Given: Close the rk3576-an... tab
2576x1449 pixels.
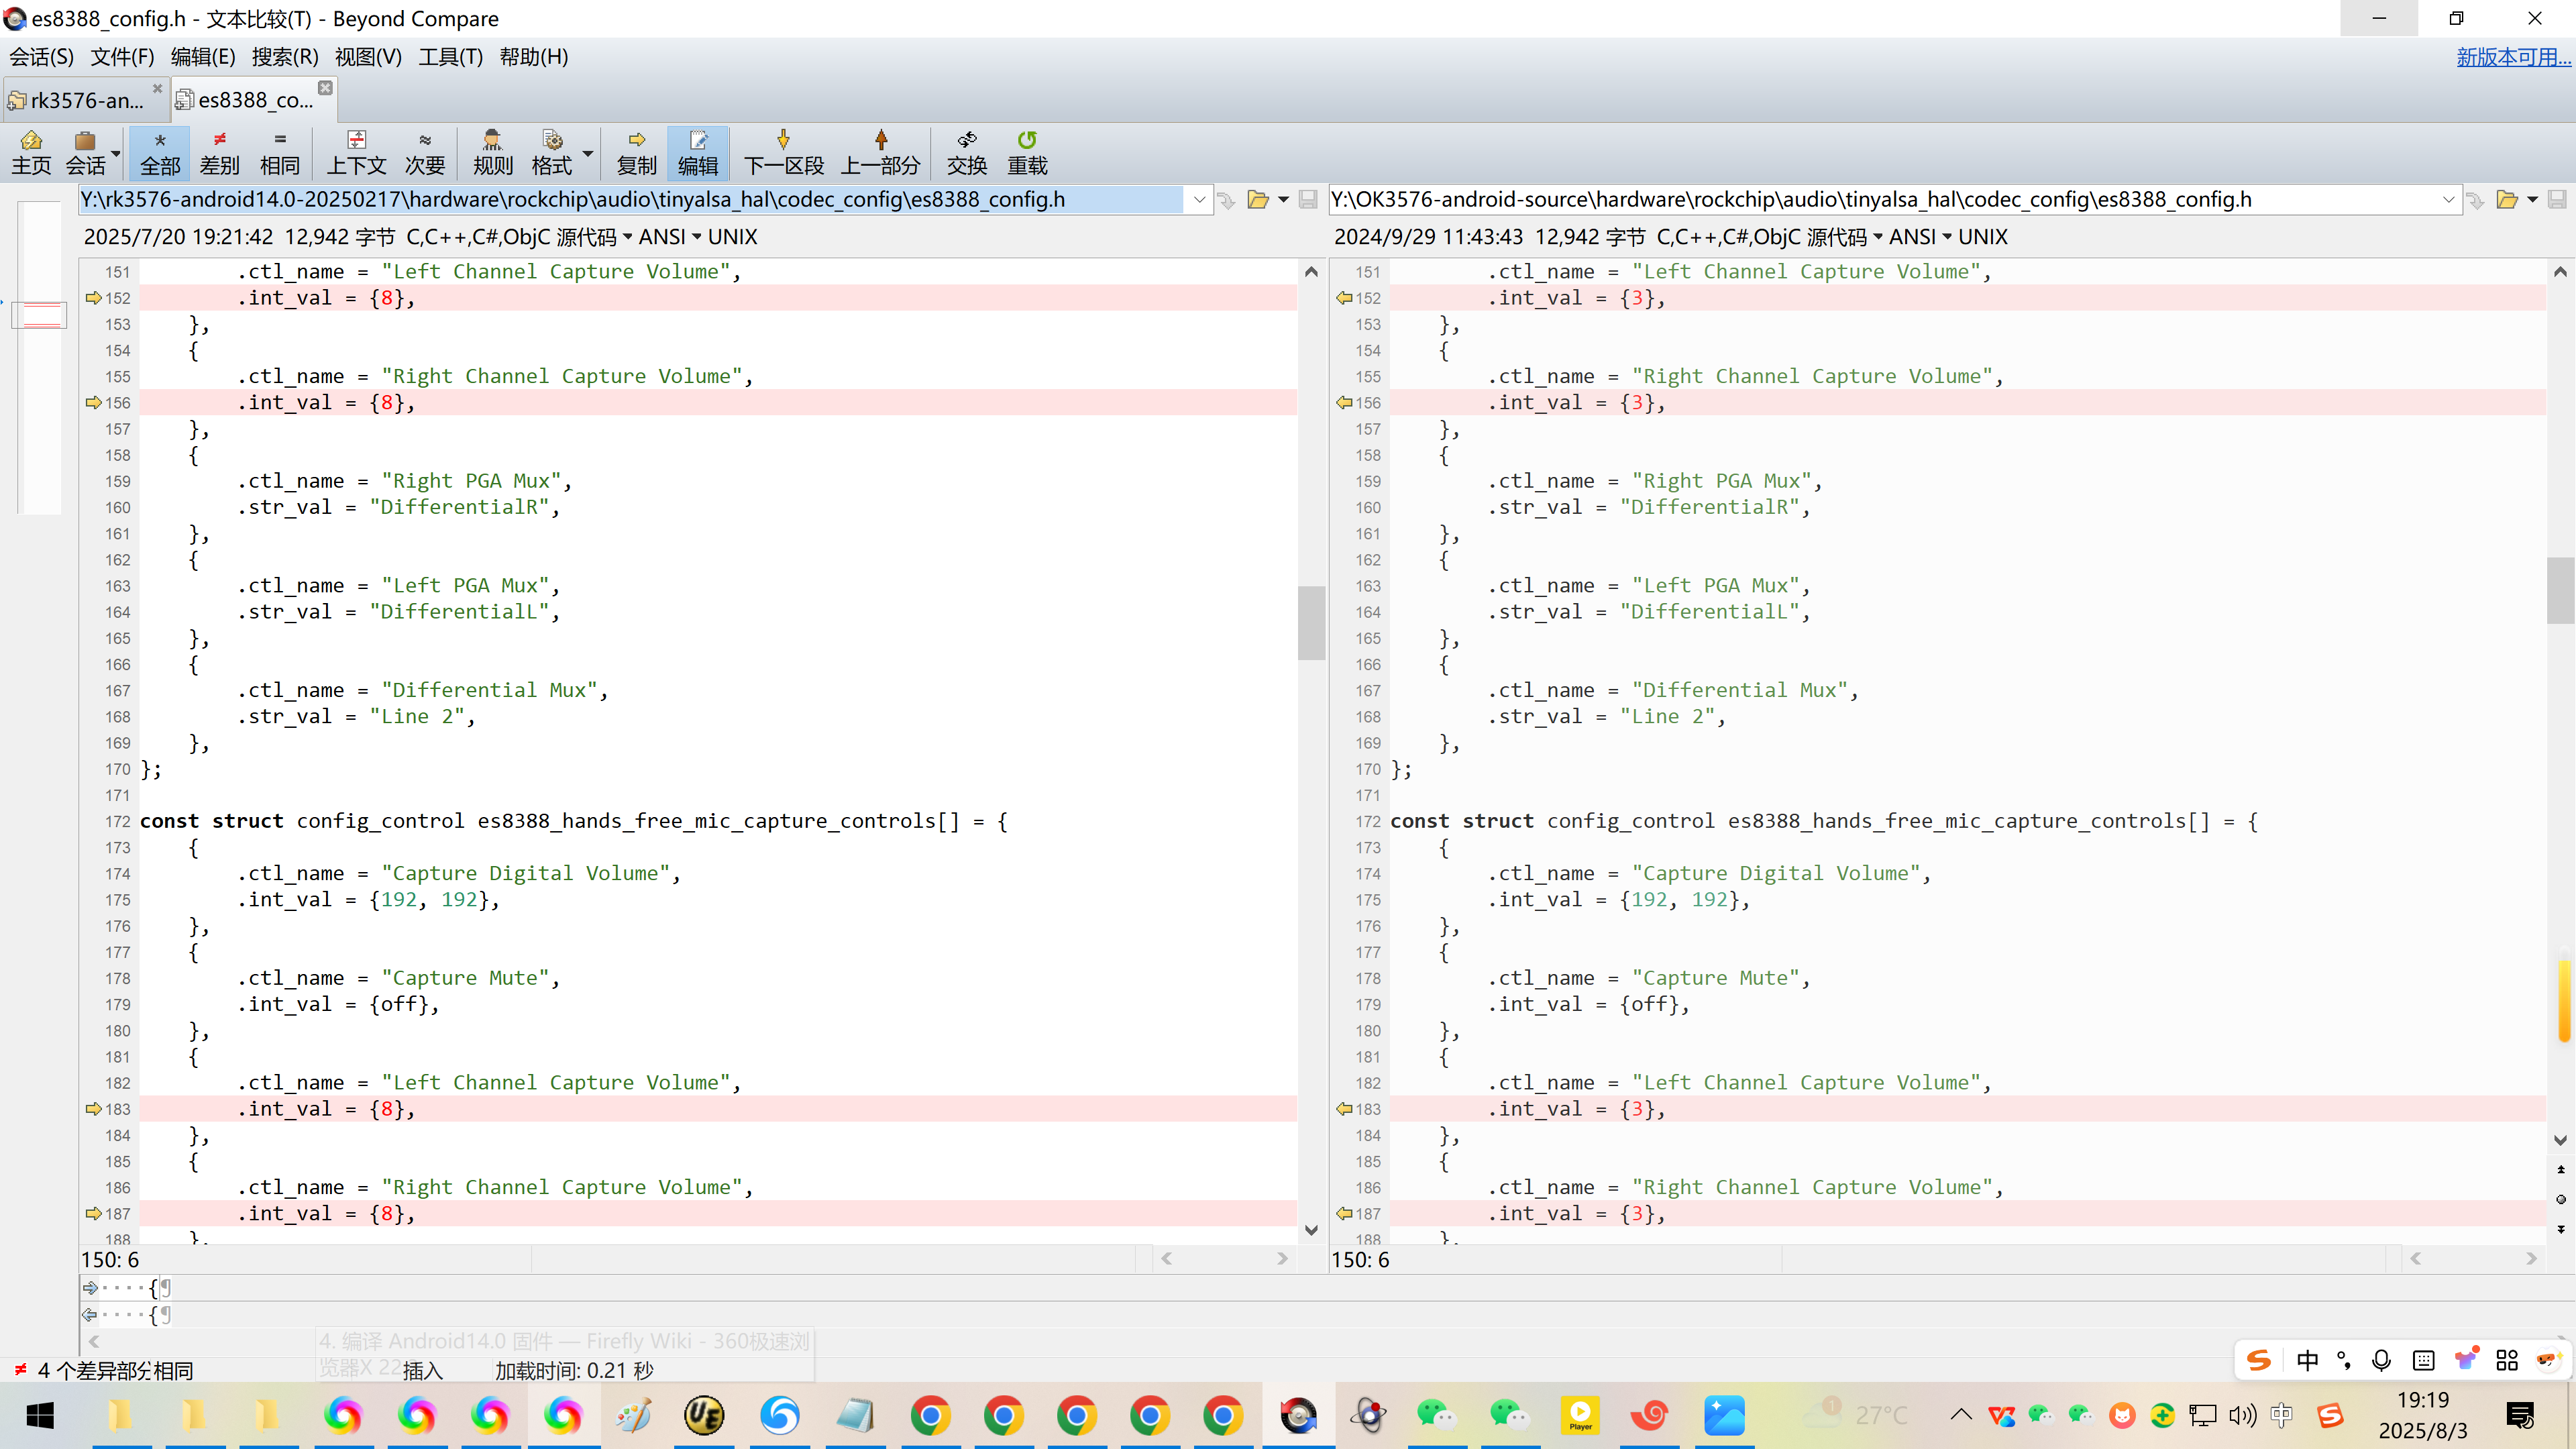Looking at the screenshot, I should click(x=157, y=88).
